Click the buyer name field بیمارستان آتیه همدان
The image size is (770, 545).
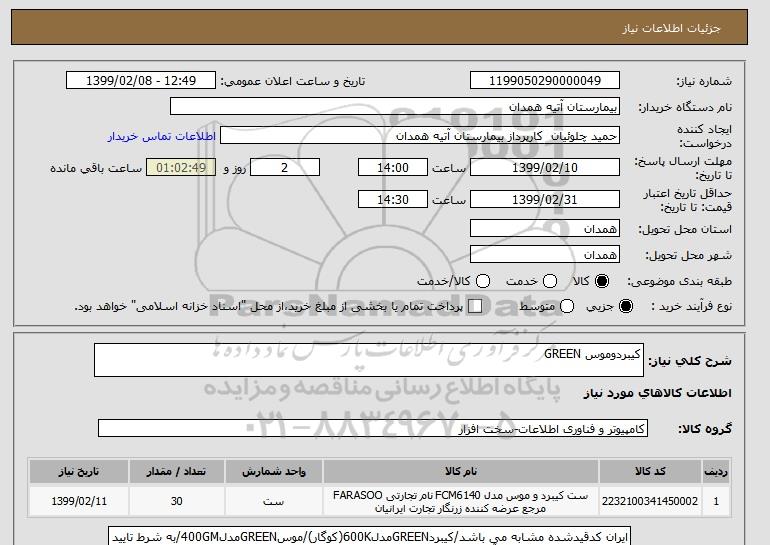click(395, 107)
